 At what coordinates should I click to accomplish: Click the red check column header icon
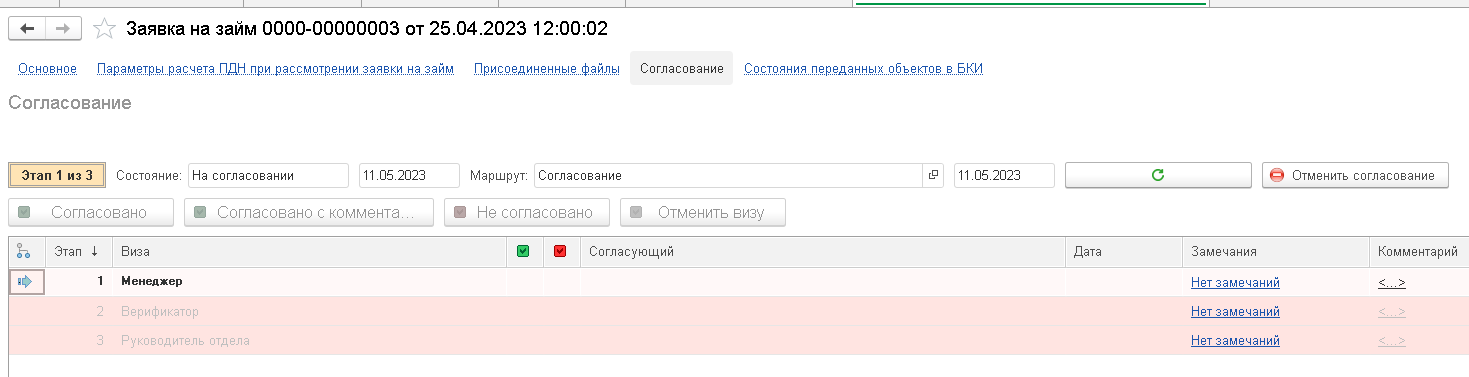click(560, 252)
